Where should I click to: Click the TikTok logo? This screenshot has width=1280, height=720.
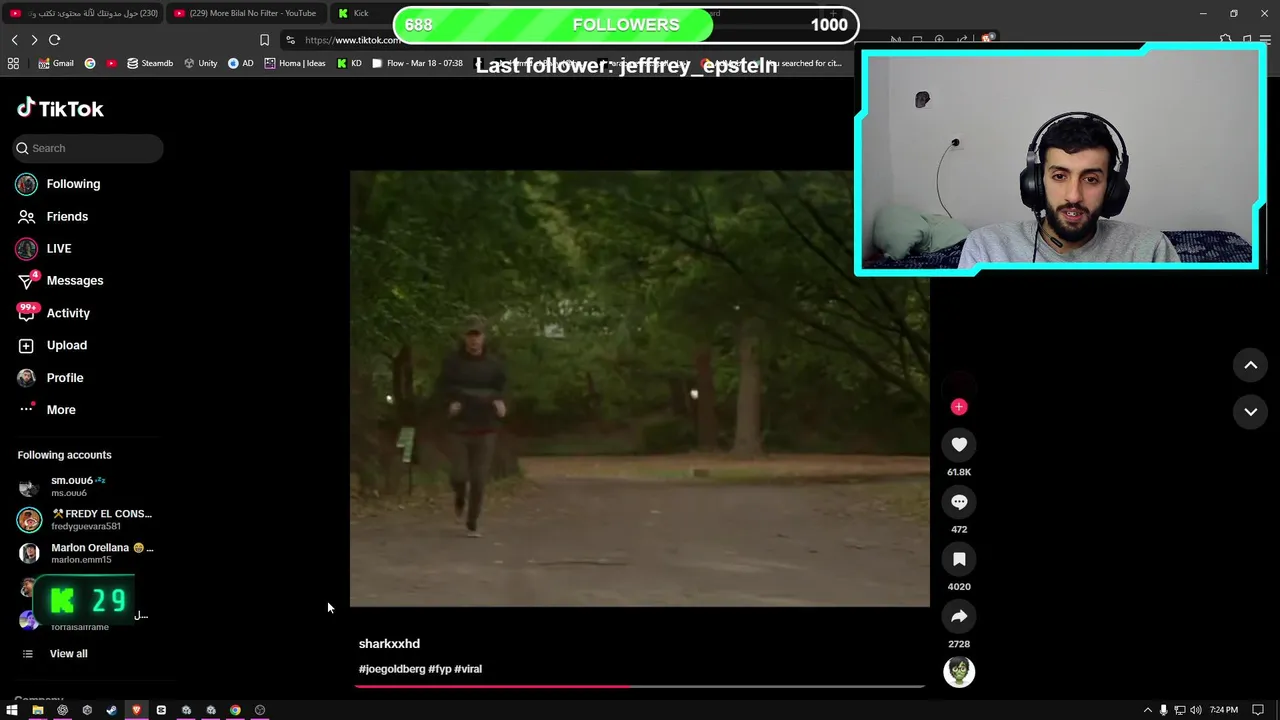pos(60,108)
